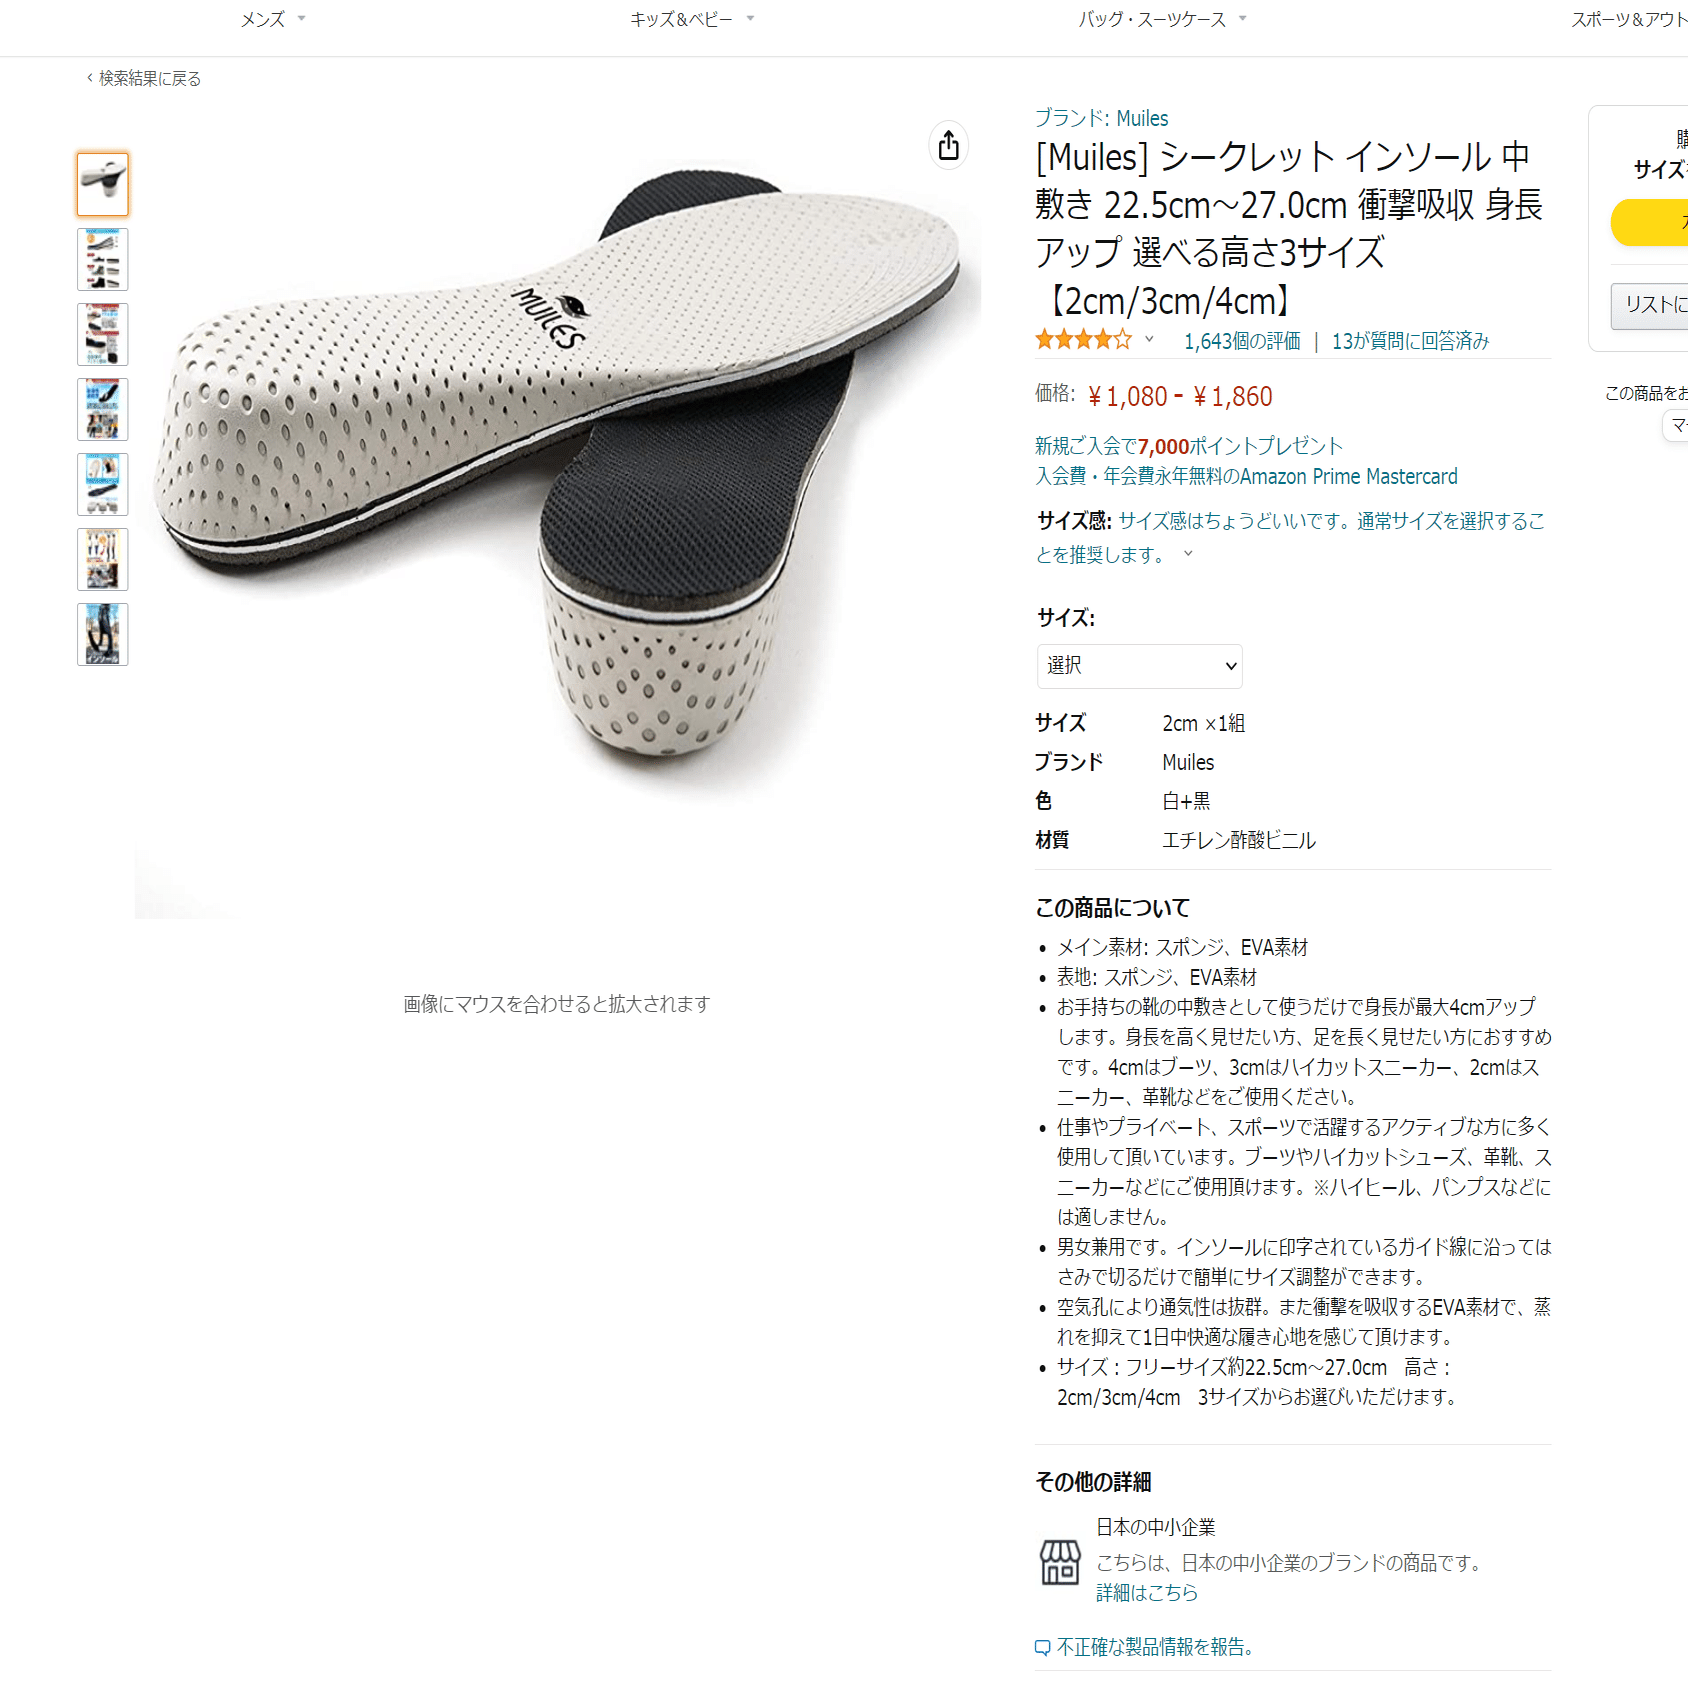Click the report speech bubble icon

(x=1043, y=1647)
